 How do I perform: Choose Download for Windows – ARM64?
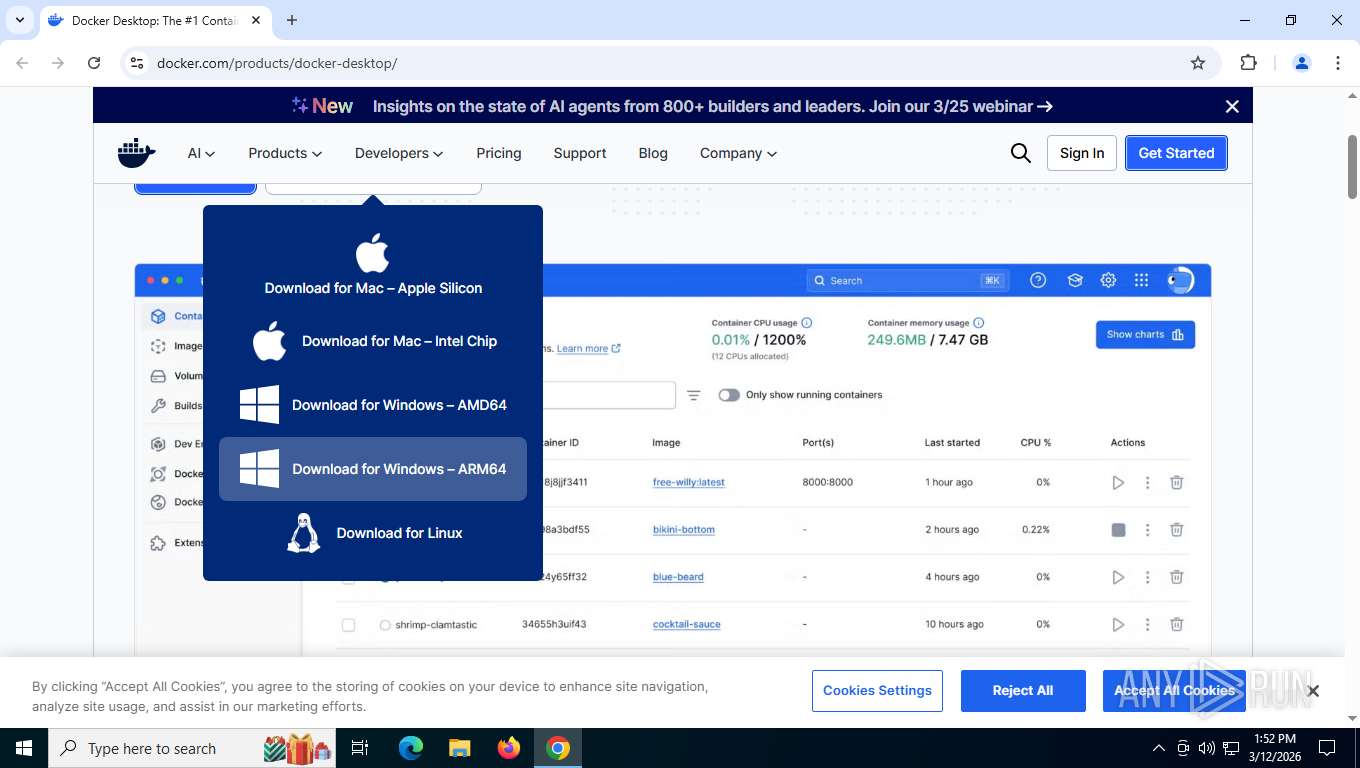pyautogui.click(x=373, y=469)
